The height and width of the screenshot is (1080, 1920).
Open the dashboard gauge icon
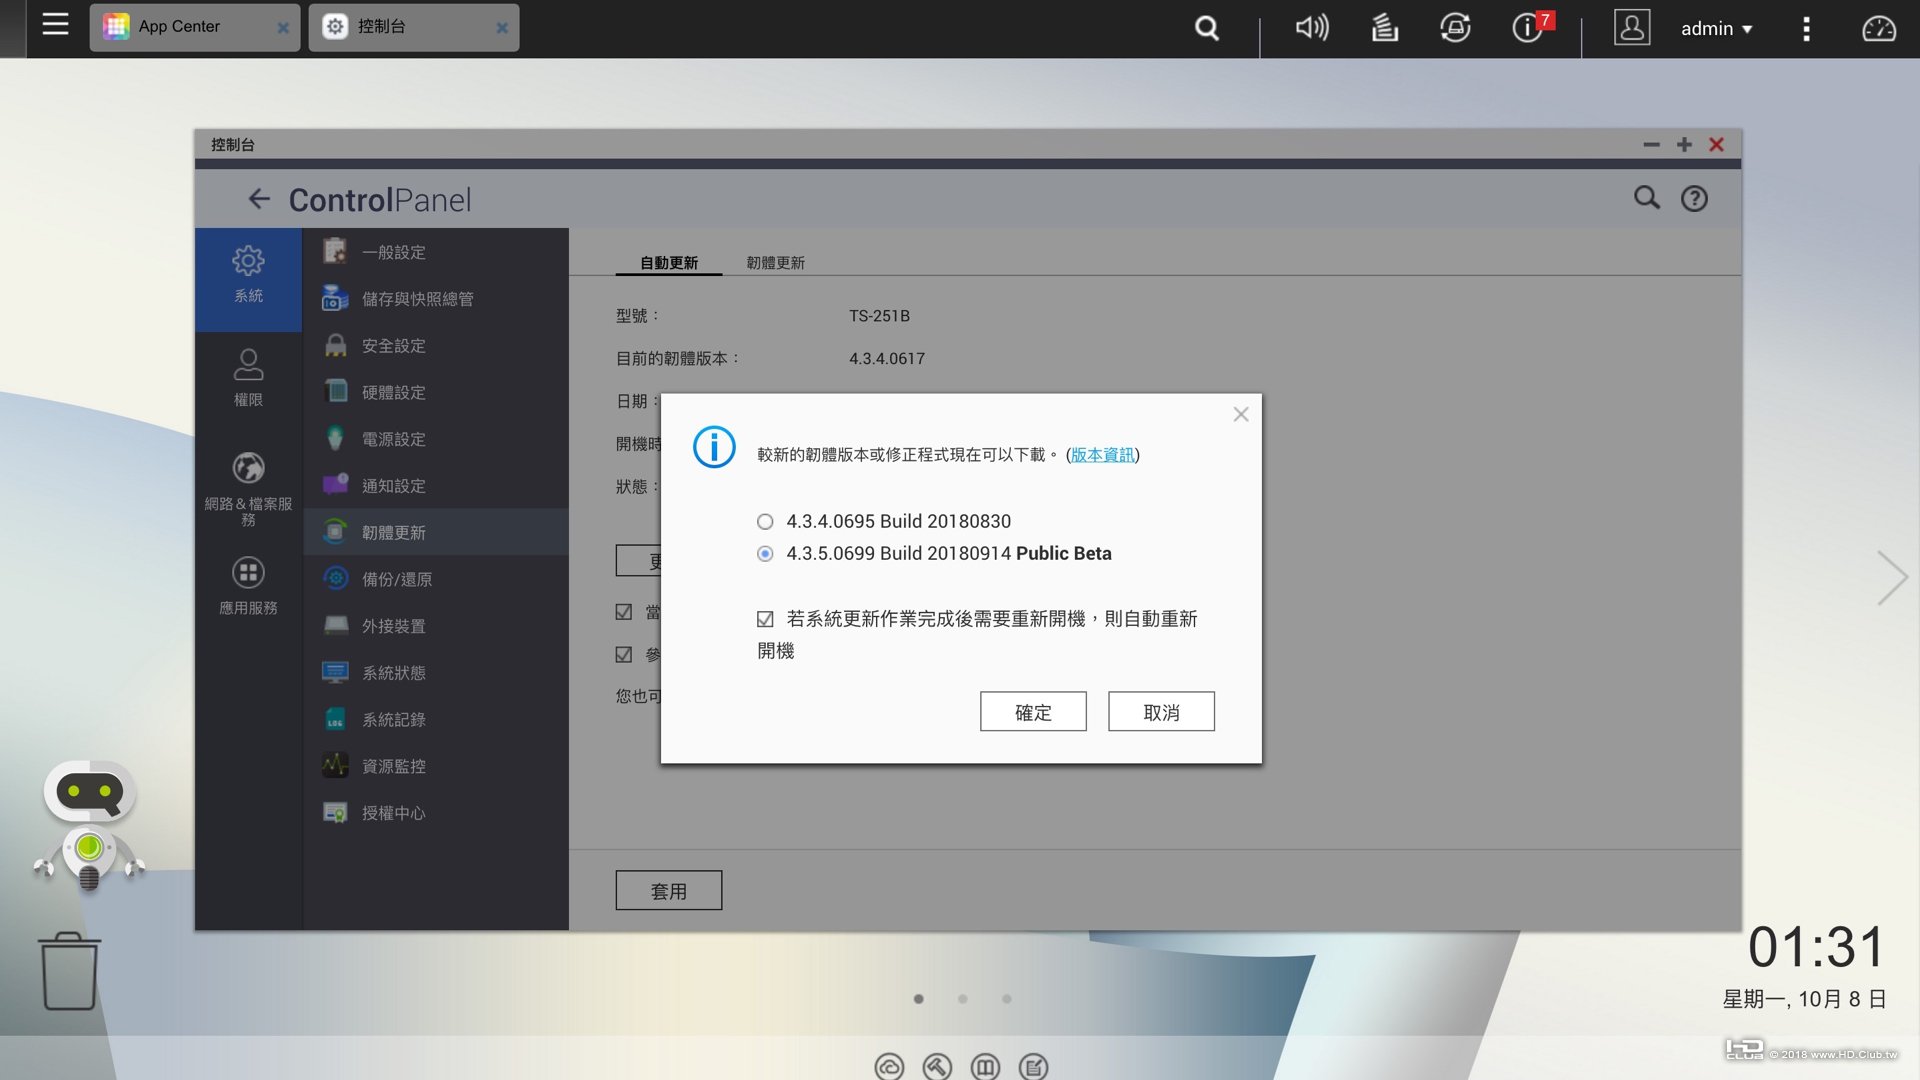pos(1878,28)
